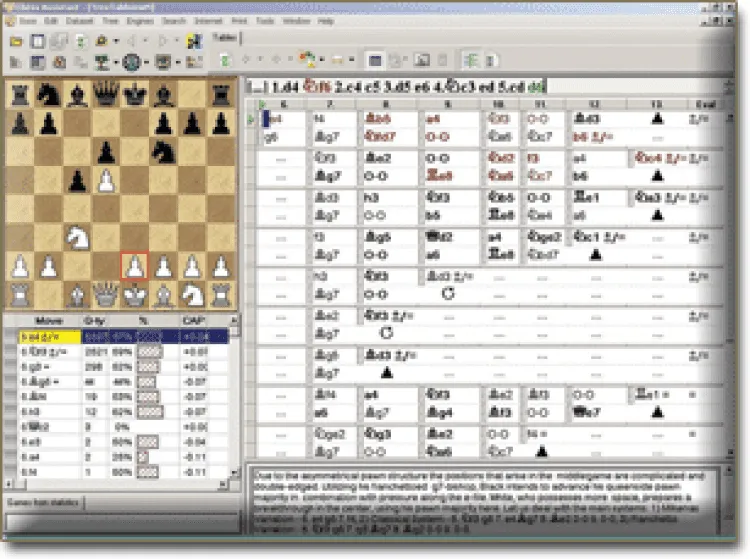The image size is (750, 559).
Task: Click the black knight on f6
Action: point(163,152)
